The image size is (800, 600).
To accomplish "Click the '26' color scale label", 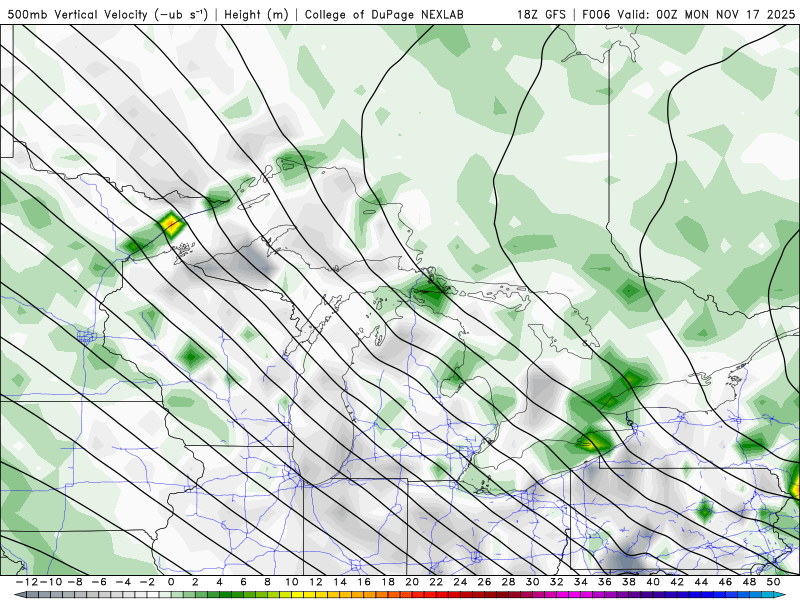I will pyautogui.click(x=484, y=582).
